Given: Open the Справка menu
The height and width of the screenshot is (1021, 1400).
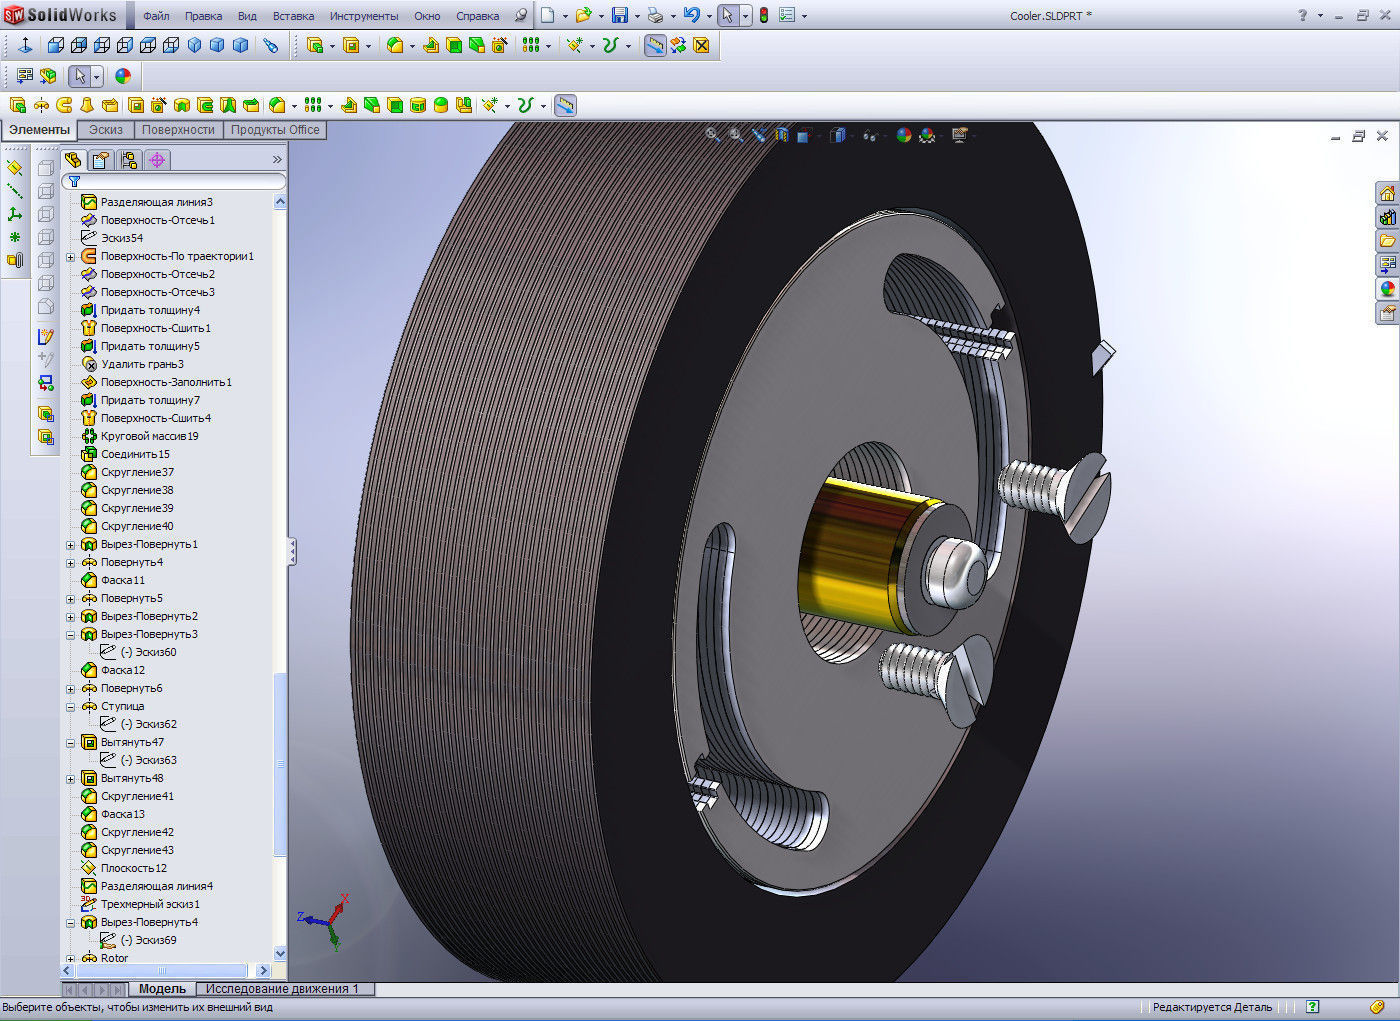Looking at the screenshot, I should click(477, 16).
